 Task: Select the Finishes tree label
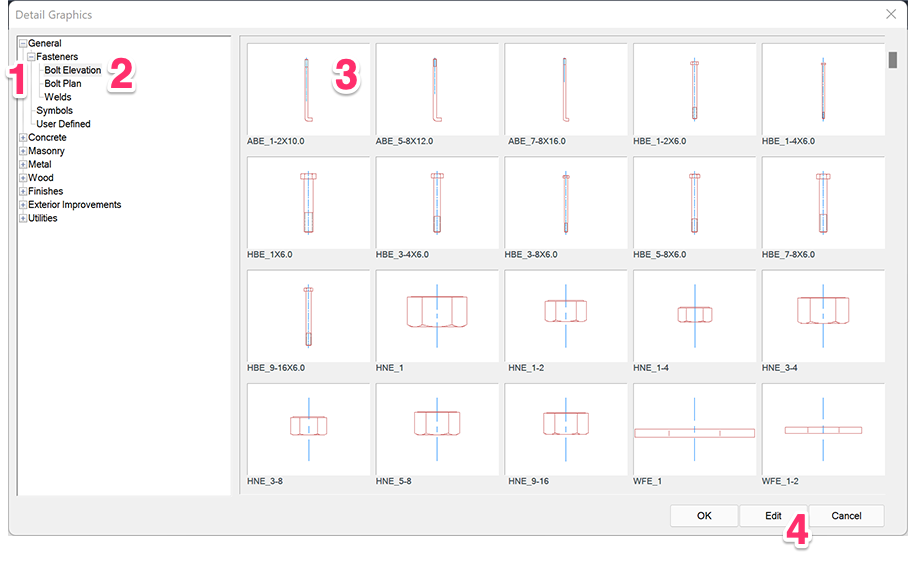[46, 191]
